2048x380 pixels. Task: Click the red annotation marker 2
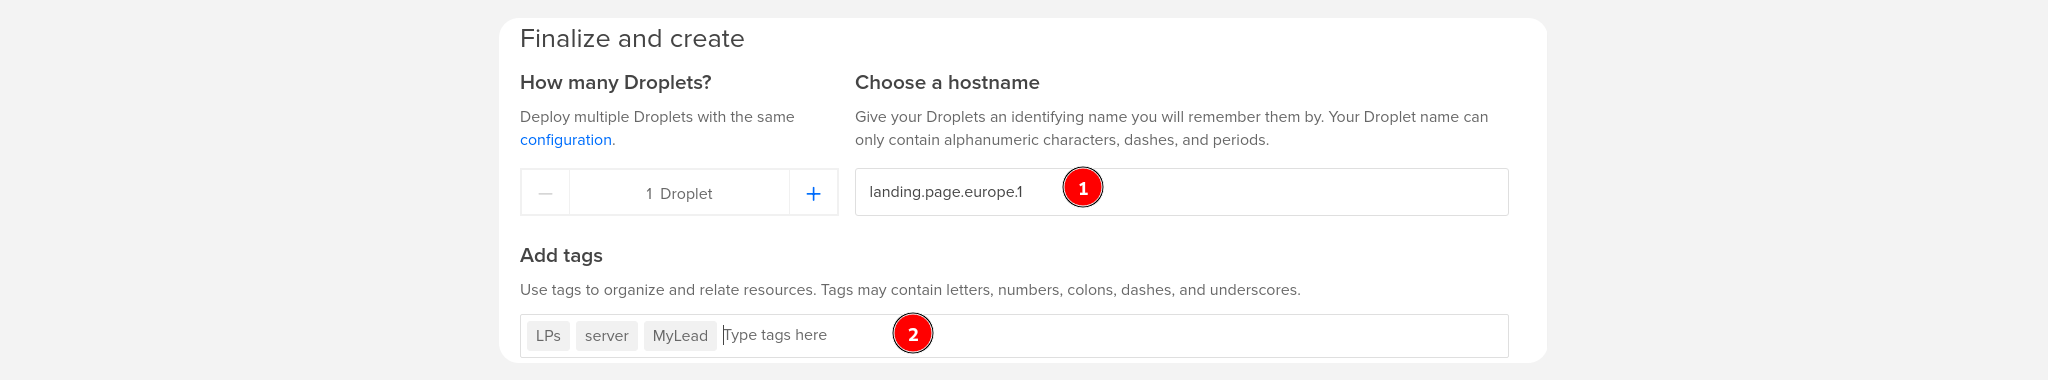(x=913, y=334)
